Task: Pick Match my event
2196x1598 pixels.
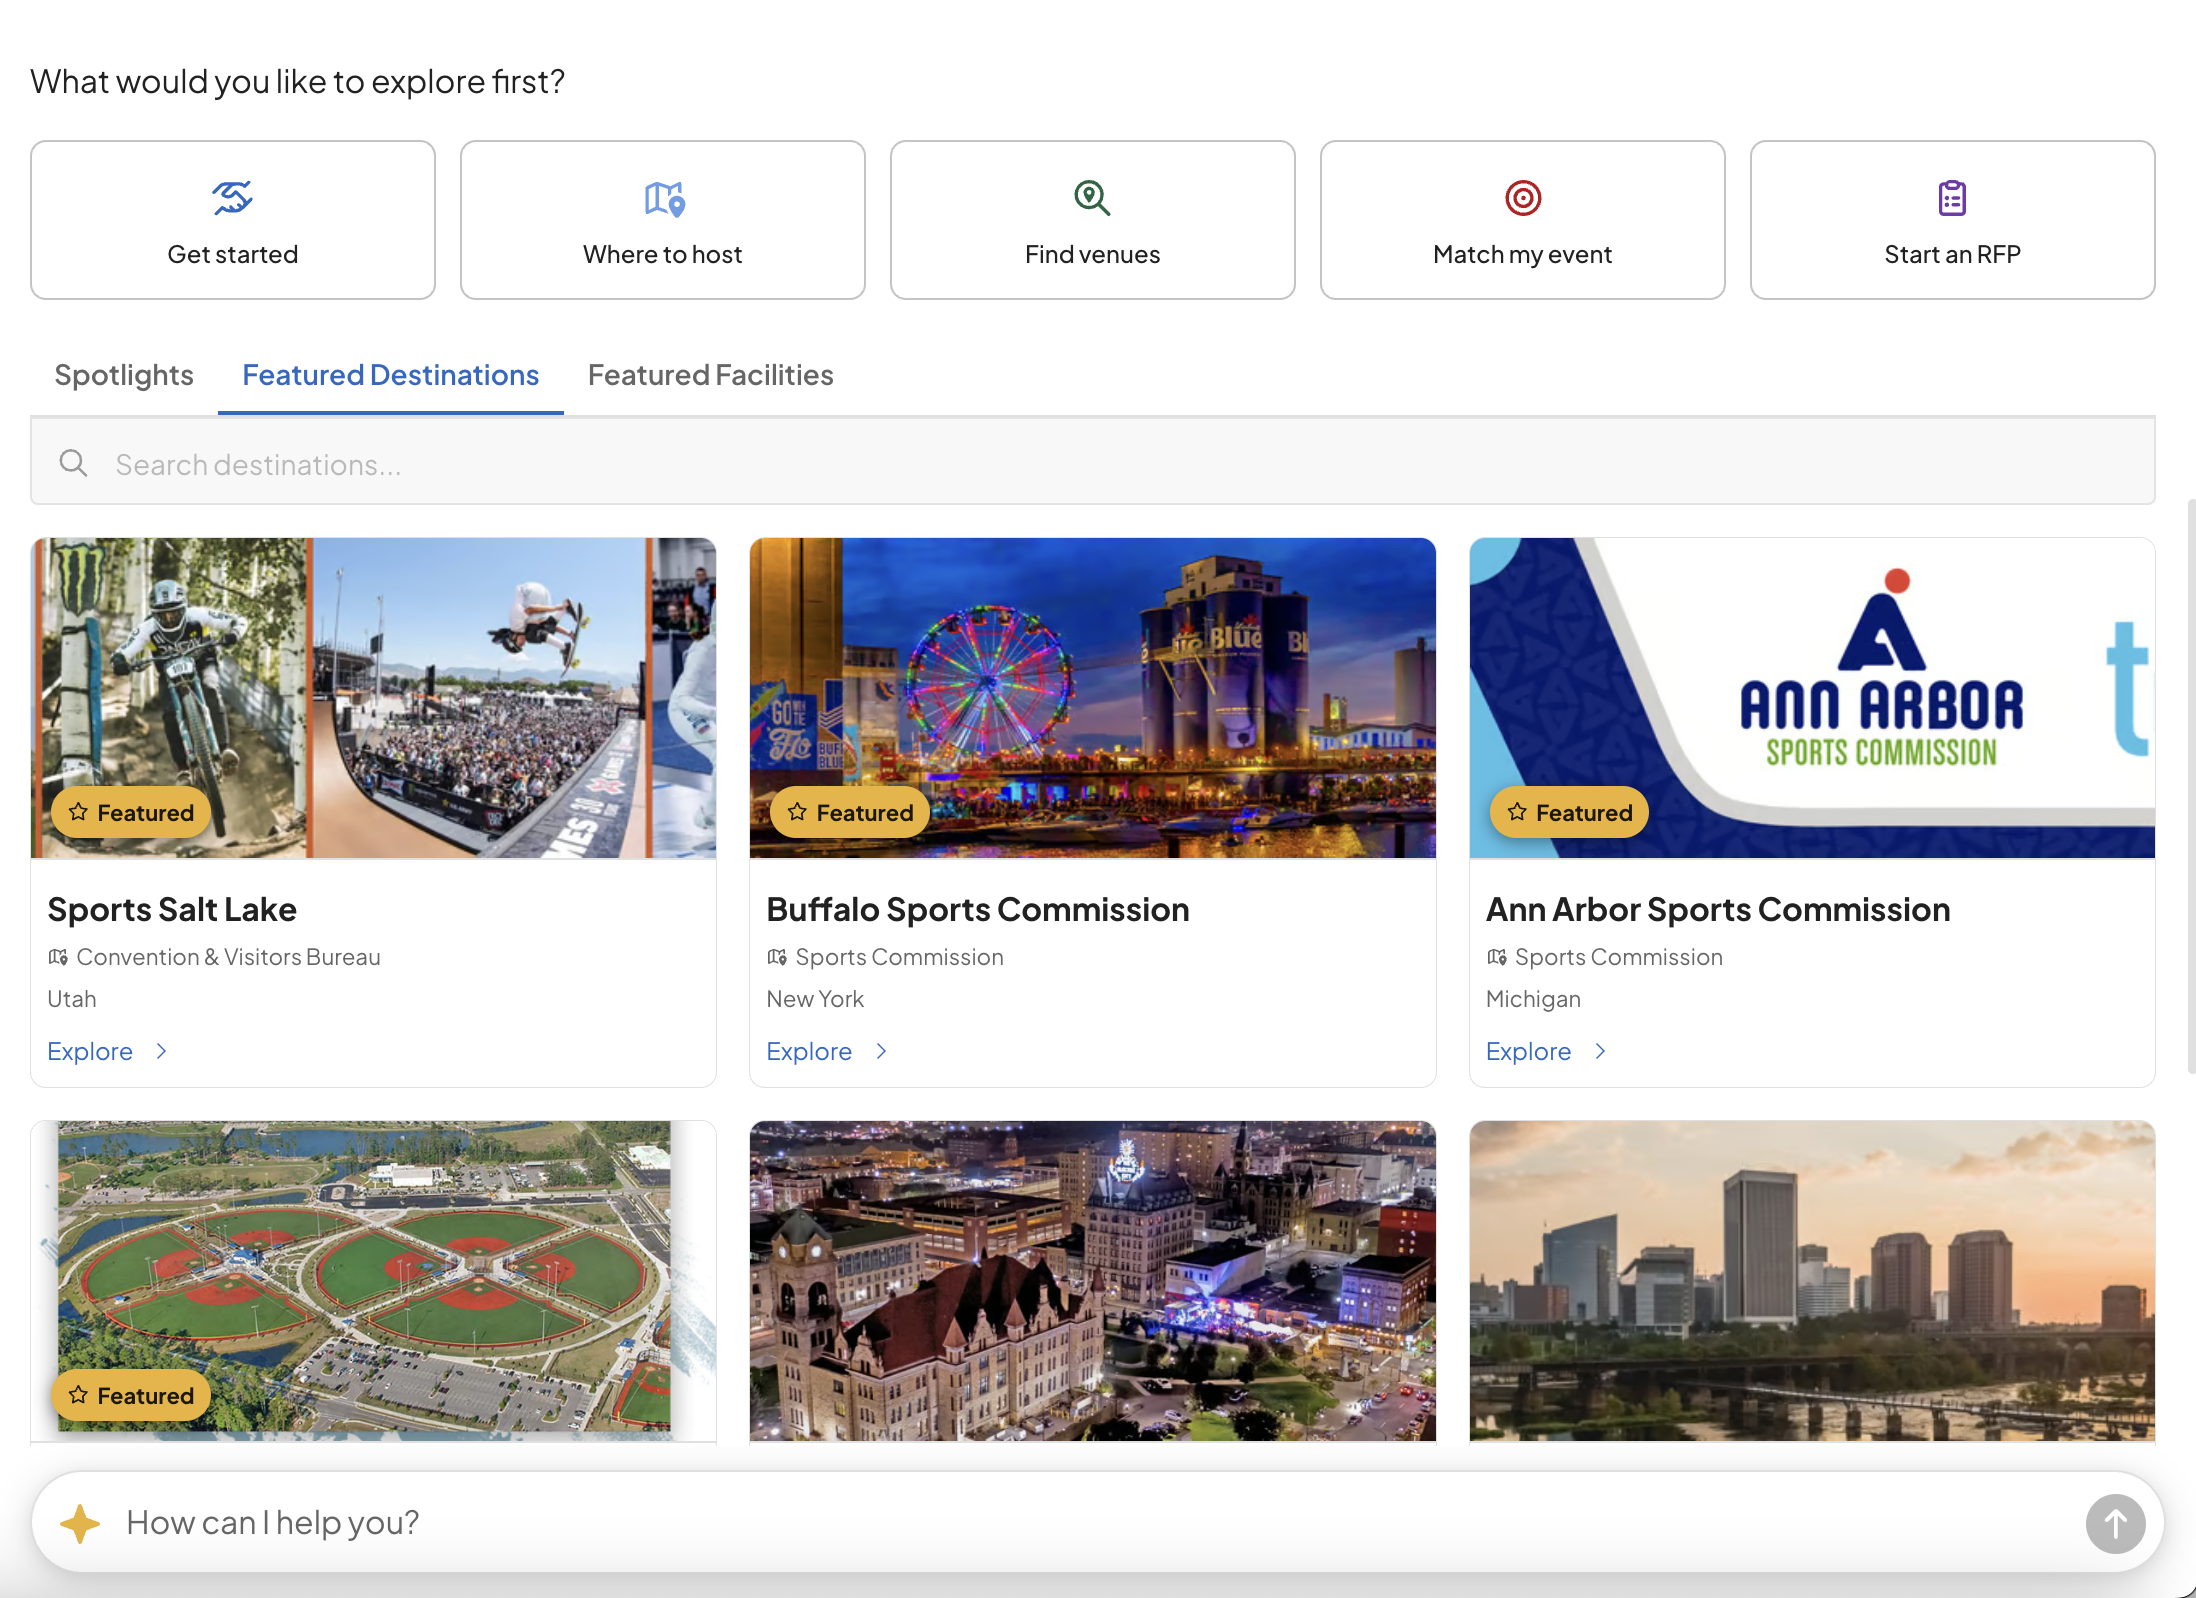Action: [1523, 220]
